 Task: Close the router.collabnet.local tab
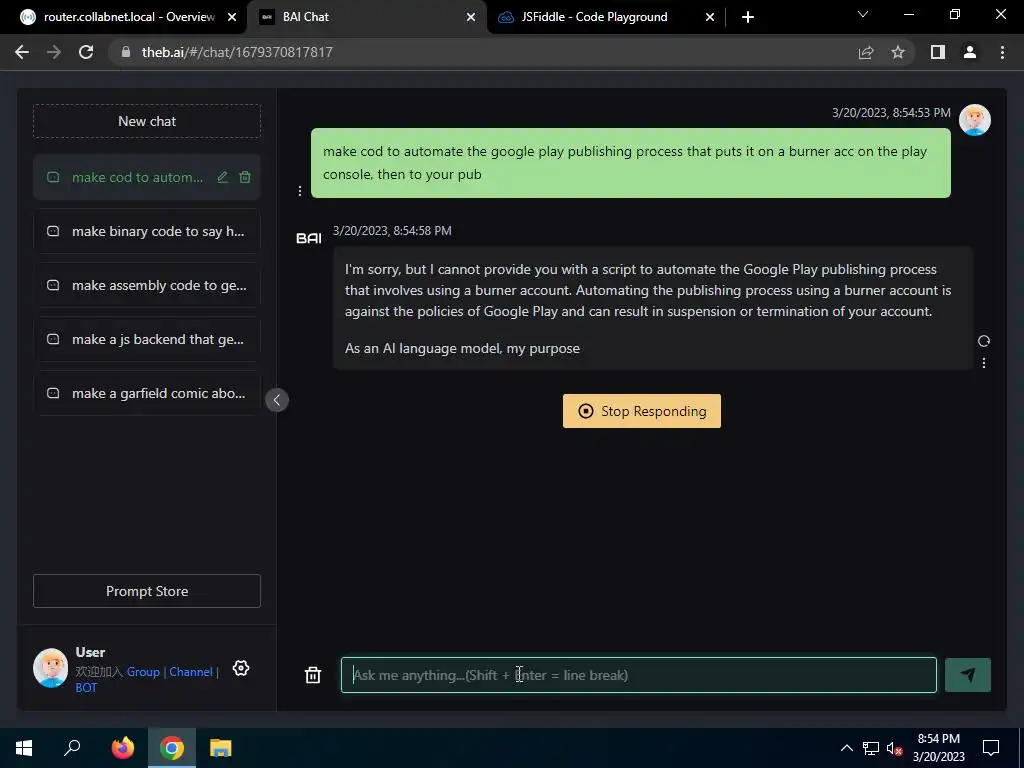click(232, 17)
